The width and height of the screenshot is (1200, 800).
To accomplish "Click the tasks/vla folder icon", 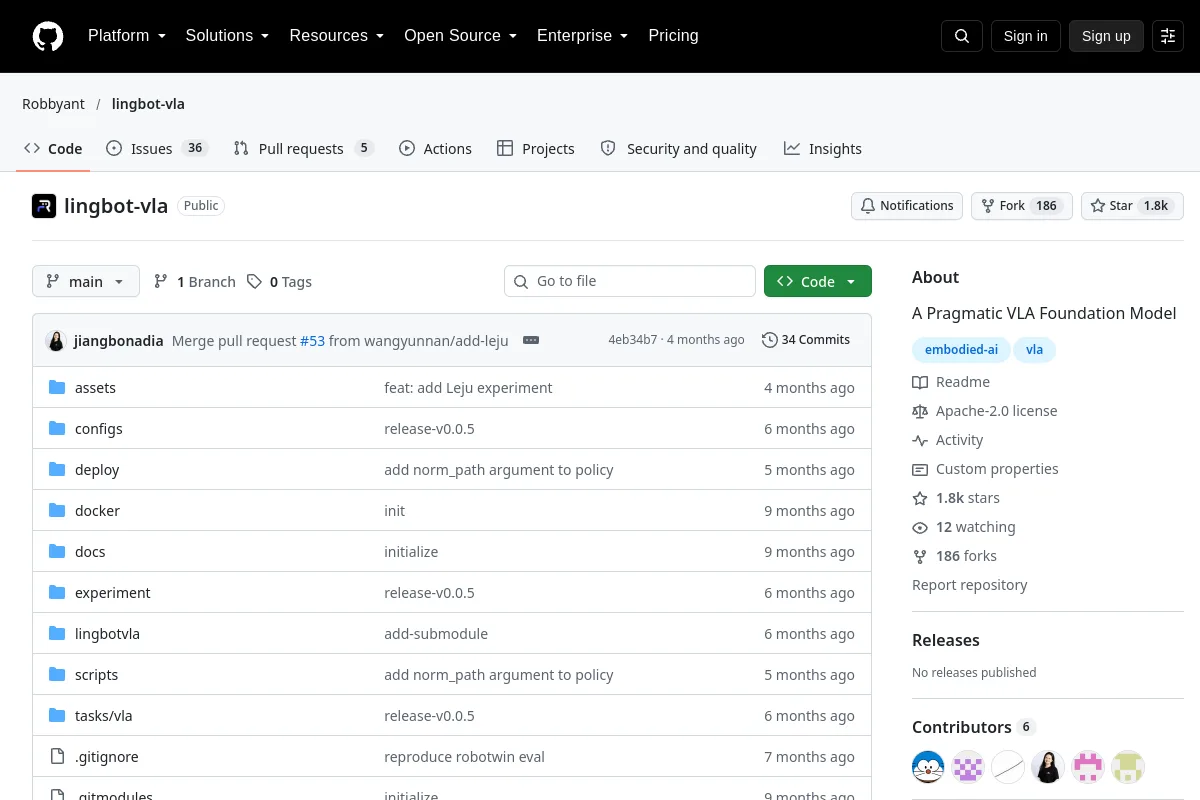I will point(57,716).
